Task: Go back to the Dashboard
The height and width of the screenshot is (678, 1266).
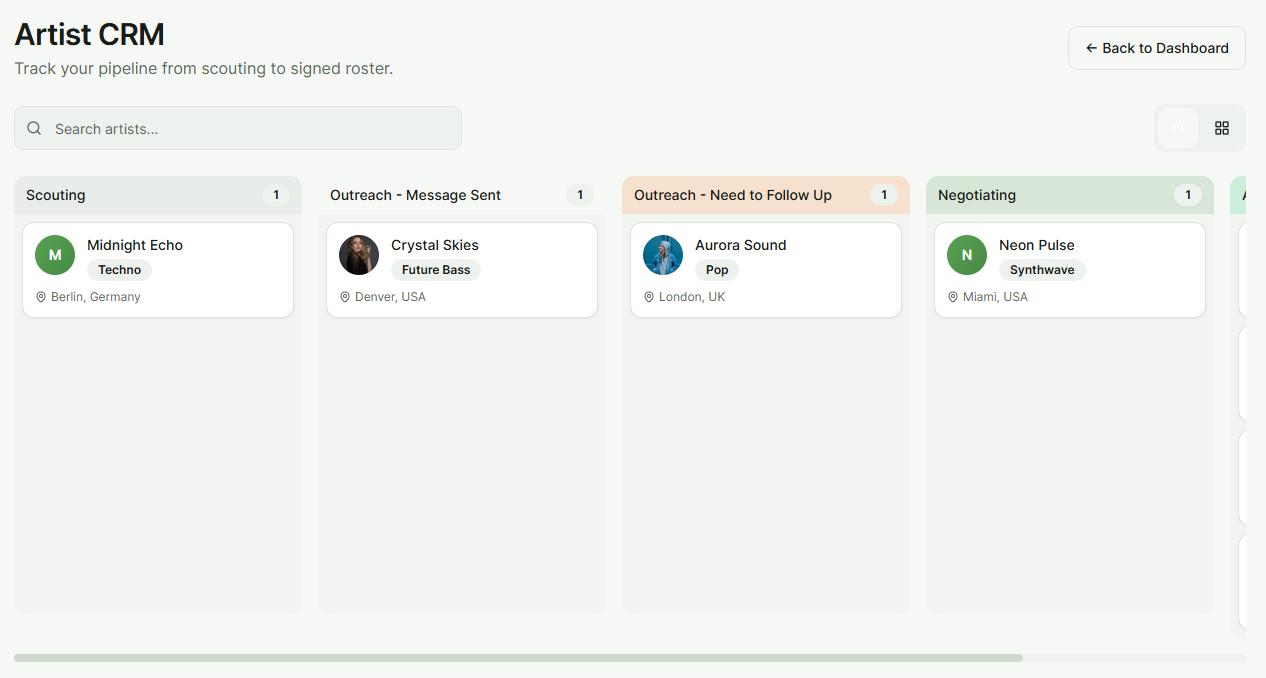Action: coord(1156,48)
